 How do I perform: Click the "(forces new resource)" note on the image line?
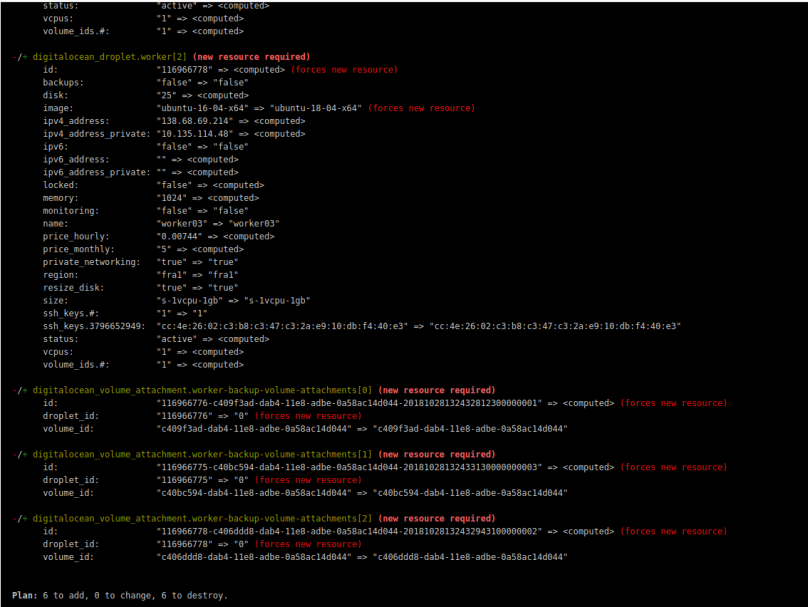(422, 108)
